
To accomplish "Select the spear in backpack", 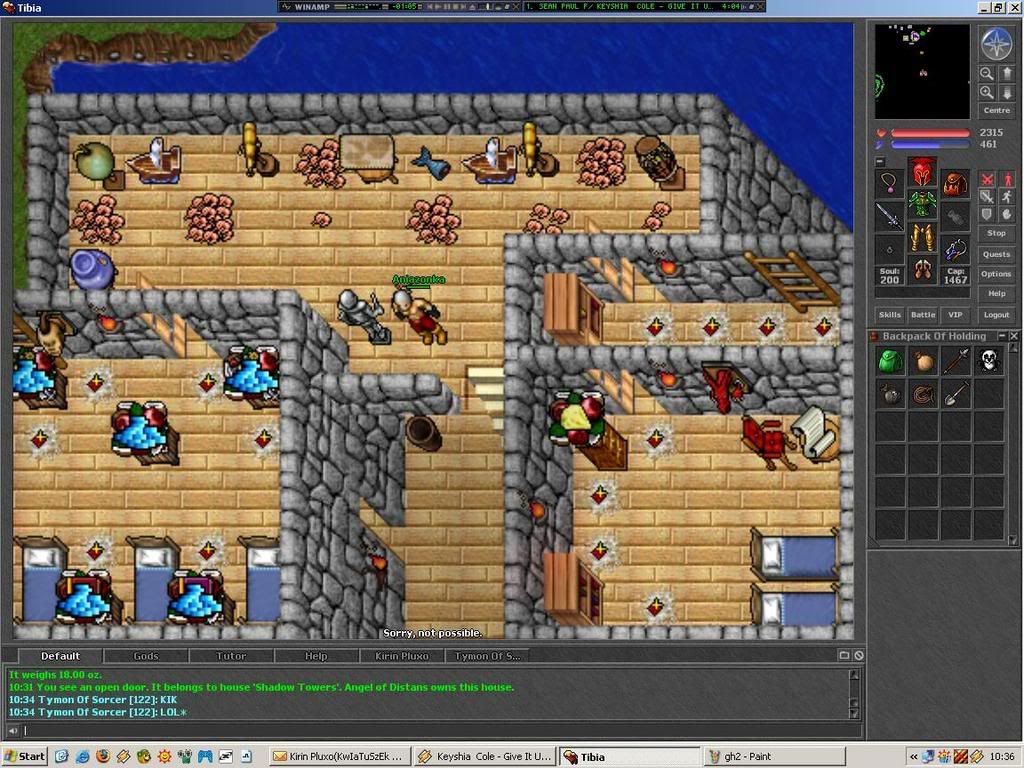I will pyautogui.click(x=956, y=361).
